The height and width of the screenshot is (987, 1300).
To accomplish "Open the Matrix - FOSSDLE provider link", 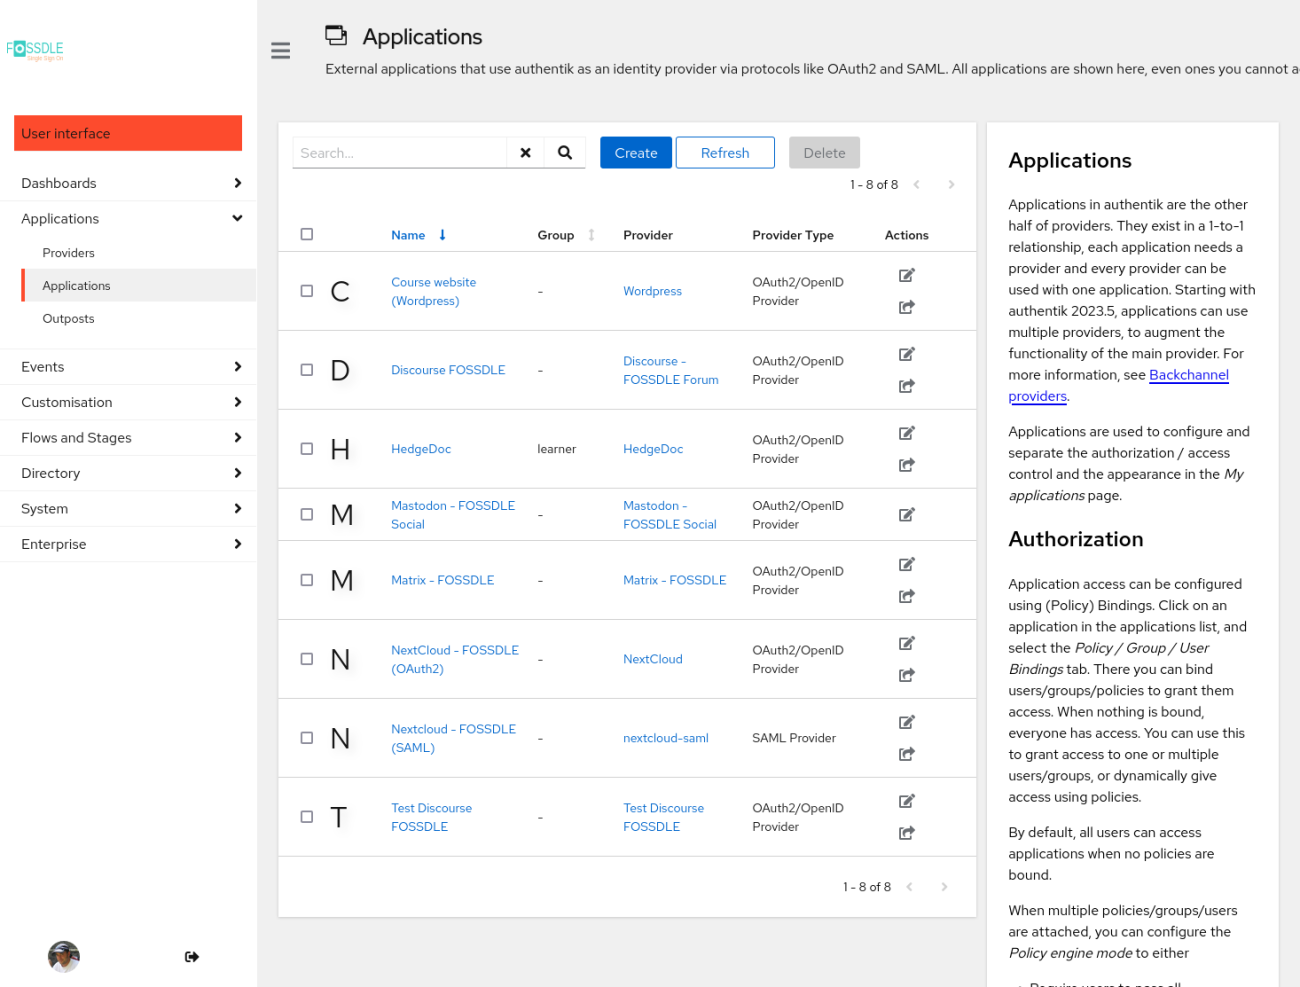I will [x=675, y=580].
